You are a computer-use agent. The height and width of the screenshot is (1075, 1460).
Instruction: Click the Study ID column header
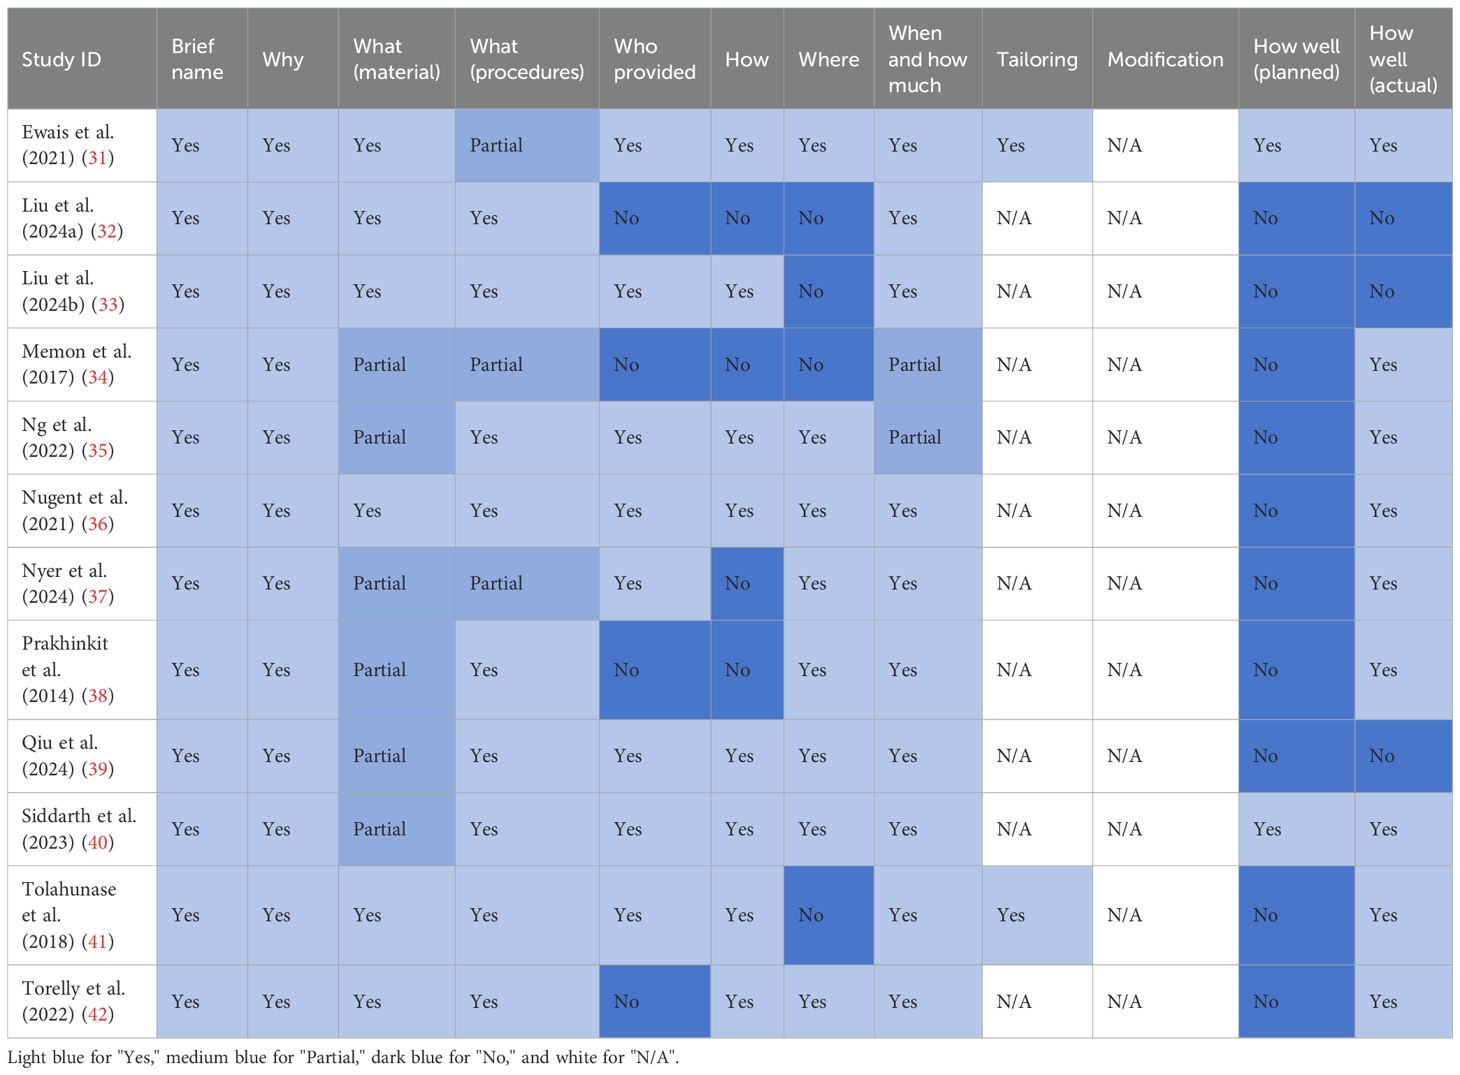pos(62,59)
